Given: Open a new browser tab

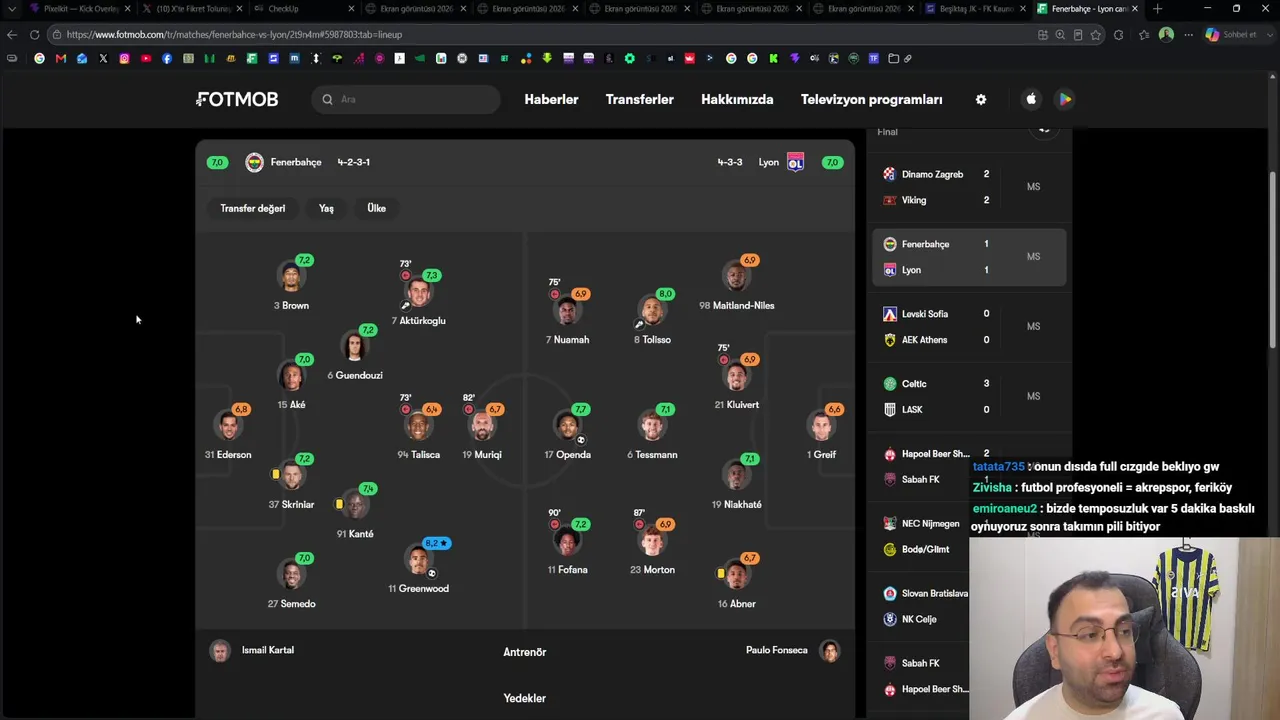Looking at the screenshot, I should pos(1158,9).
